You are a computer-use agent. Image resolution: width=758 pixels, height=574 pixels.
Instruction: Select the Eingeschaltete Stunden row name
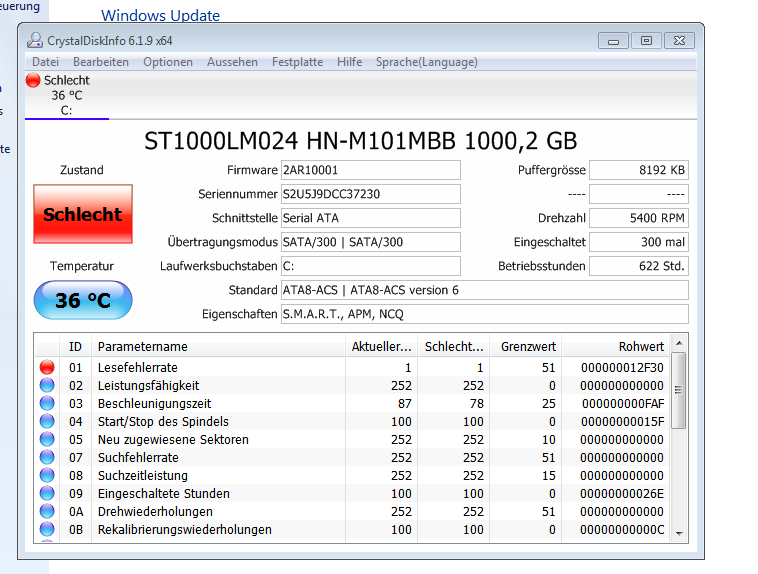pyautogui.click(x=164, y=493)
